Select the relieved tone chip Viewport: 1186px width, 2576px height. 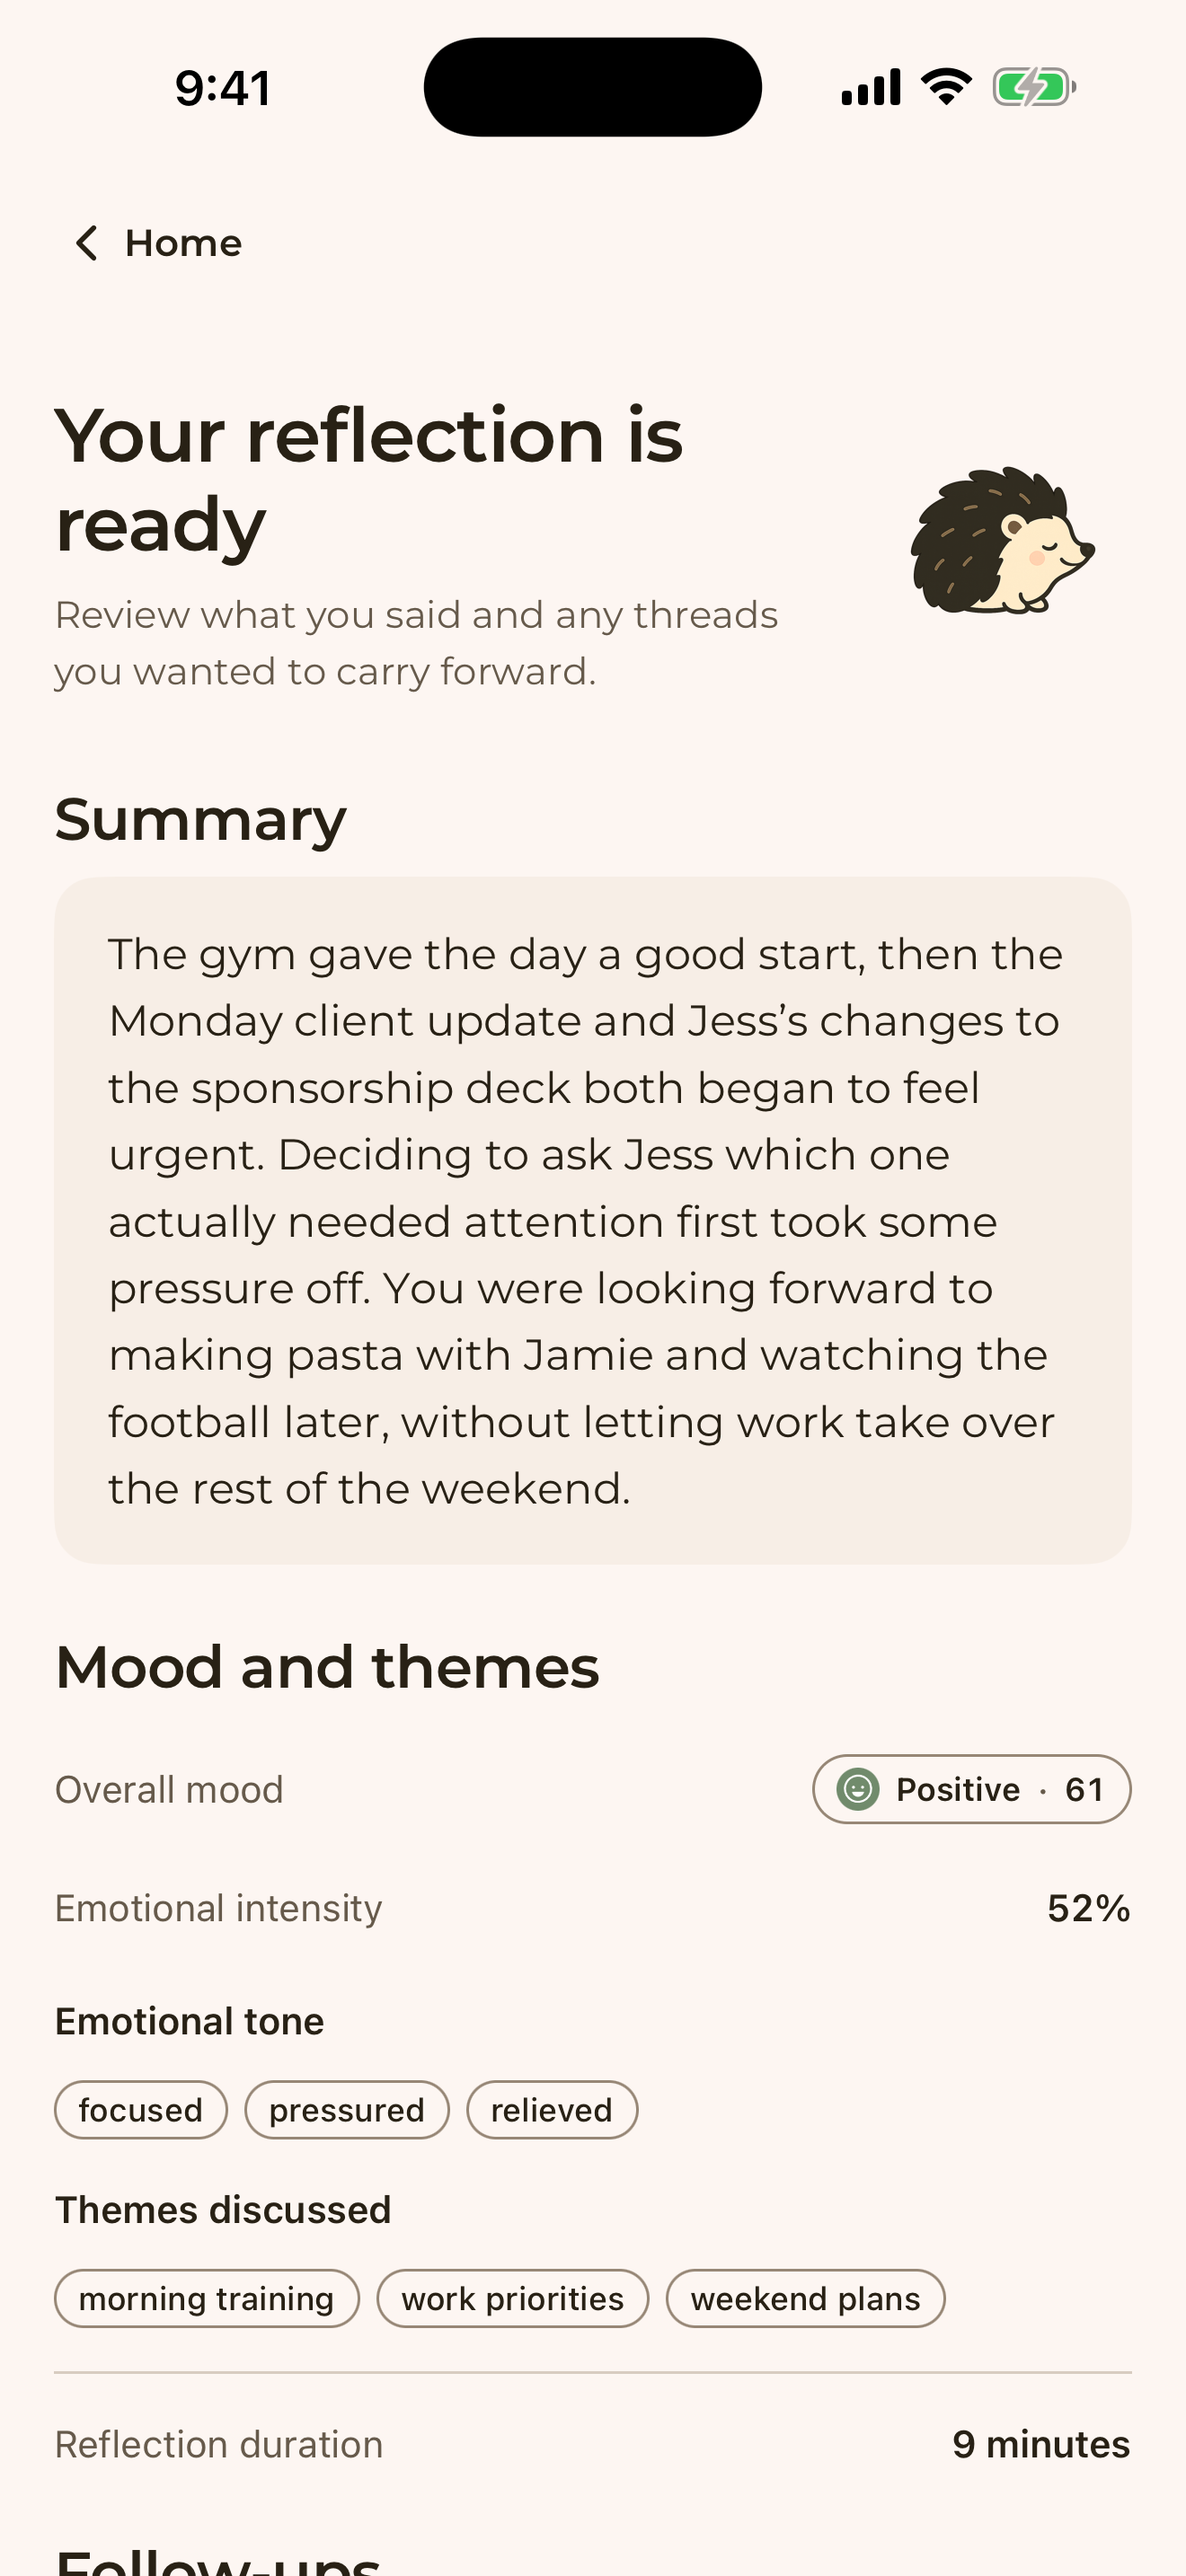(x=552, y=2110)
